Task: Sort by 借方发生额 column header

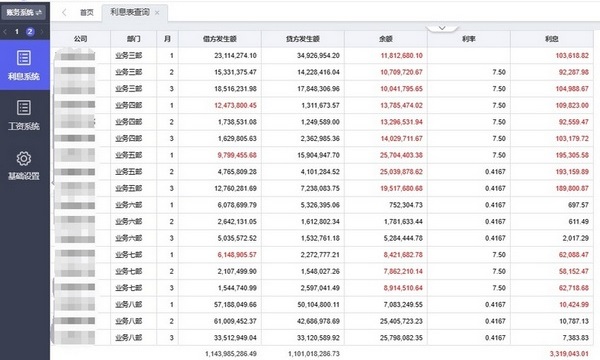Action: tap(220, 39)
